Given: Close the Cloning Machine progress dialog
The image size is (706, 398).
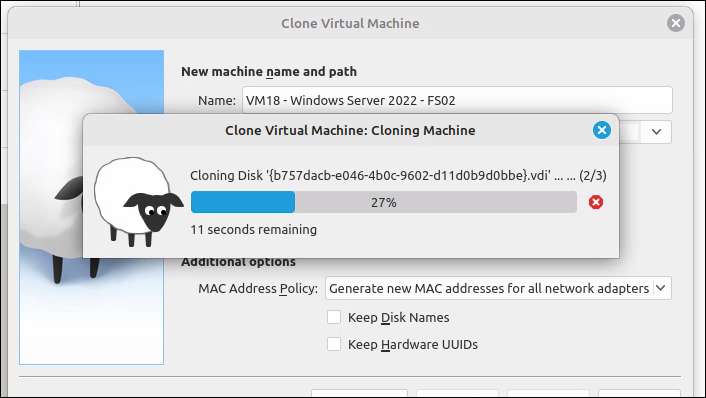Looking at the screenshot, I should pyautogui.click(x=602, y=130).
